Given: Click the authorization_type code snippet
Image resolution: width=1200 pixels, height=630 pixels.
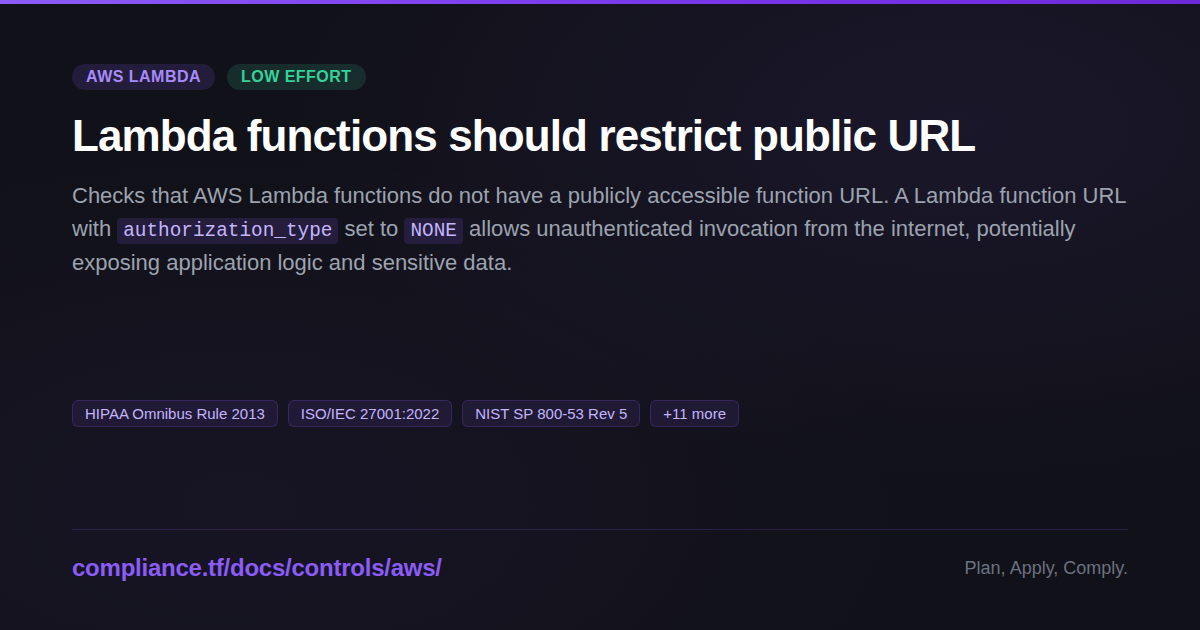Looking at the screenshot, I should (227, 230).
